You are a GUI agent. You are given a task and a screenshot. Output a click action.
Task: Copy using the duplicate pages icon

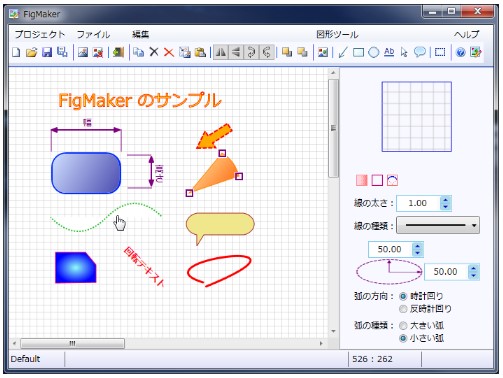pyautogui.click(x=138, y=52)
